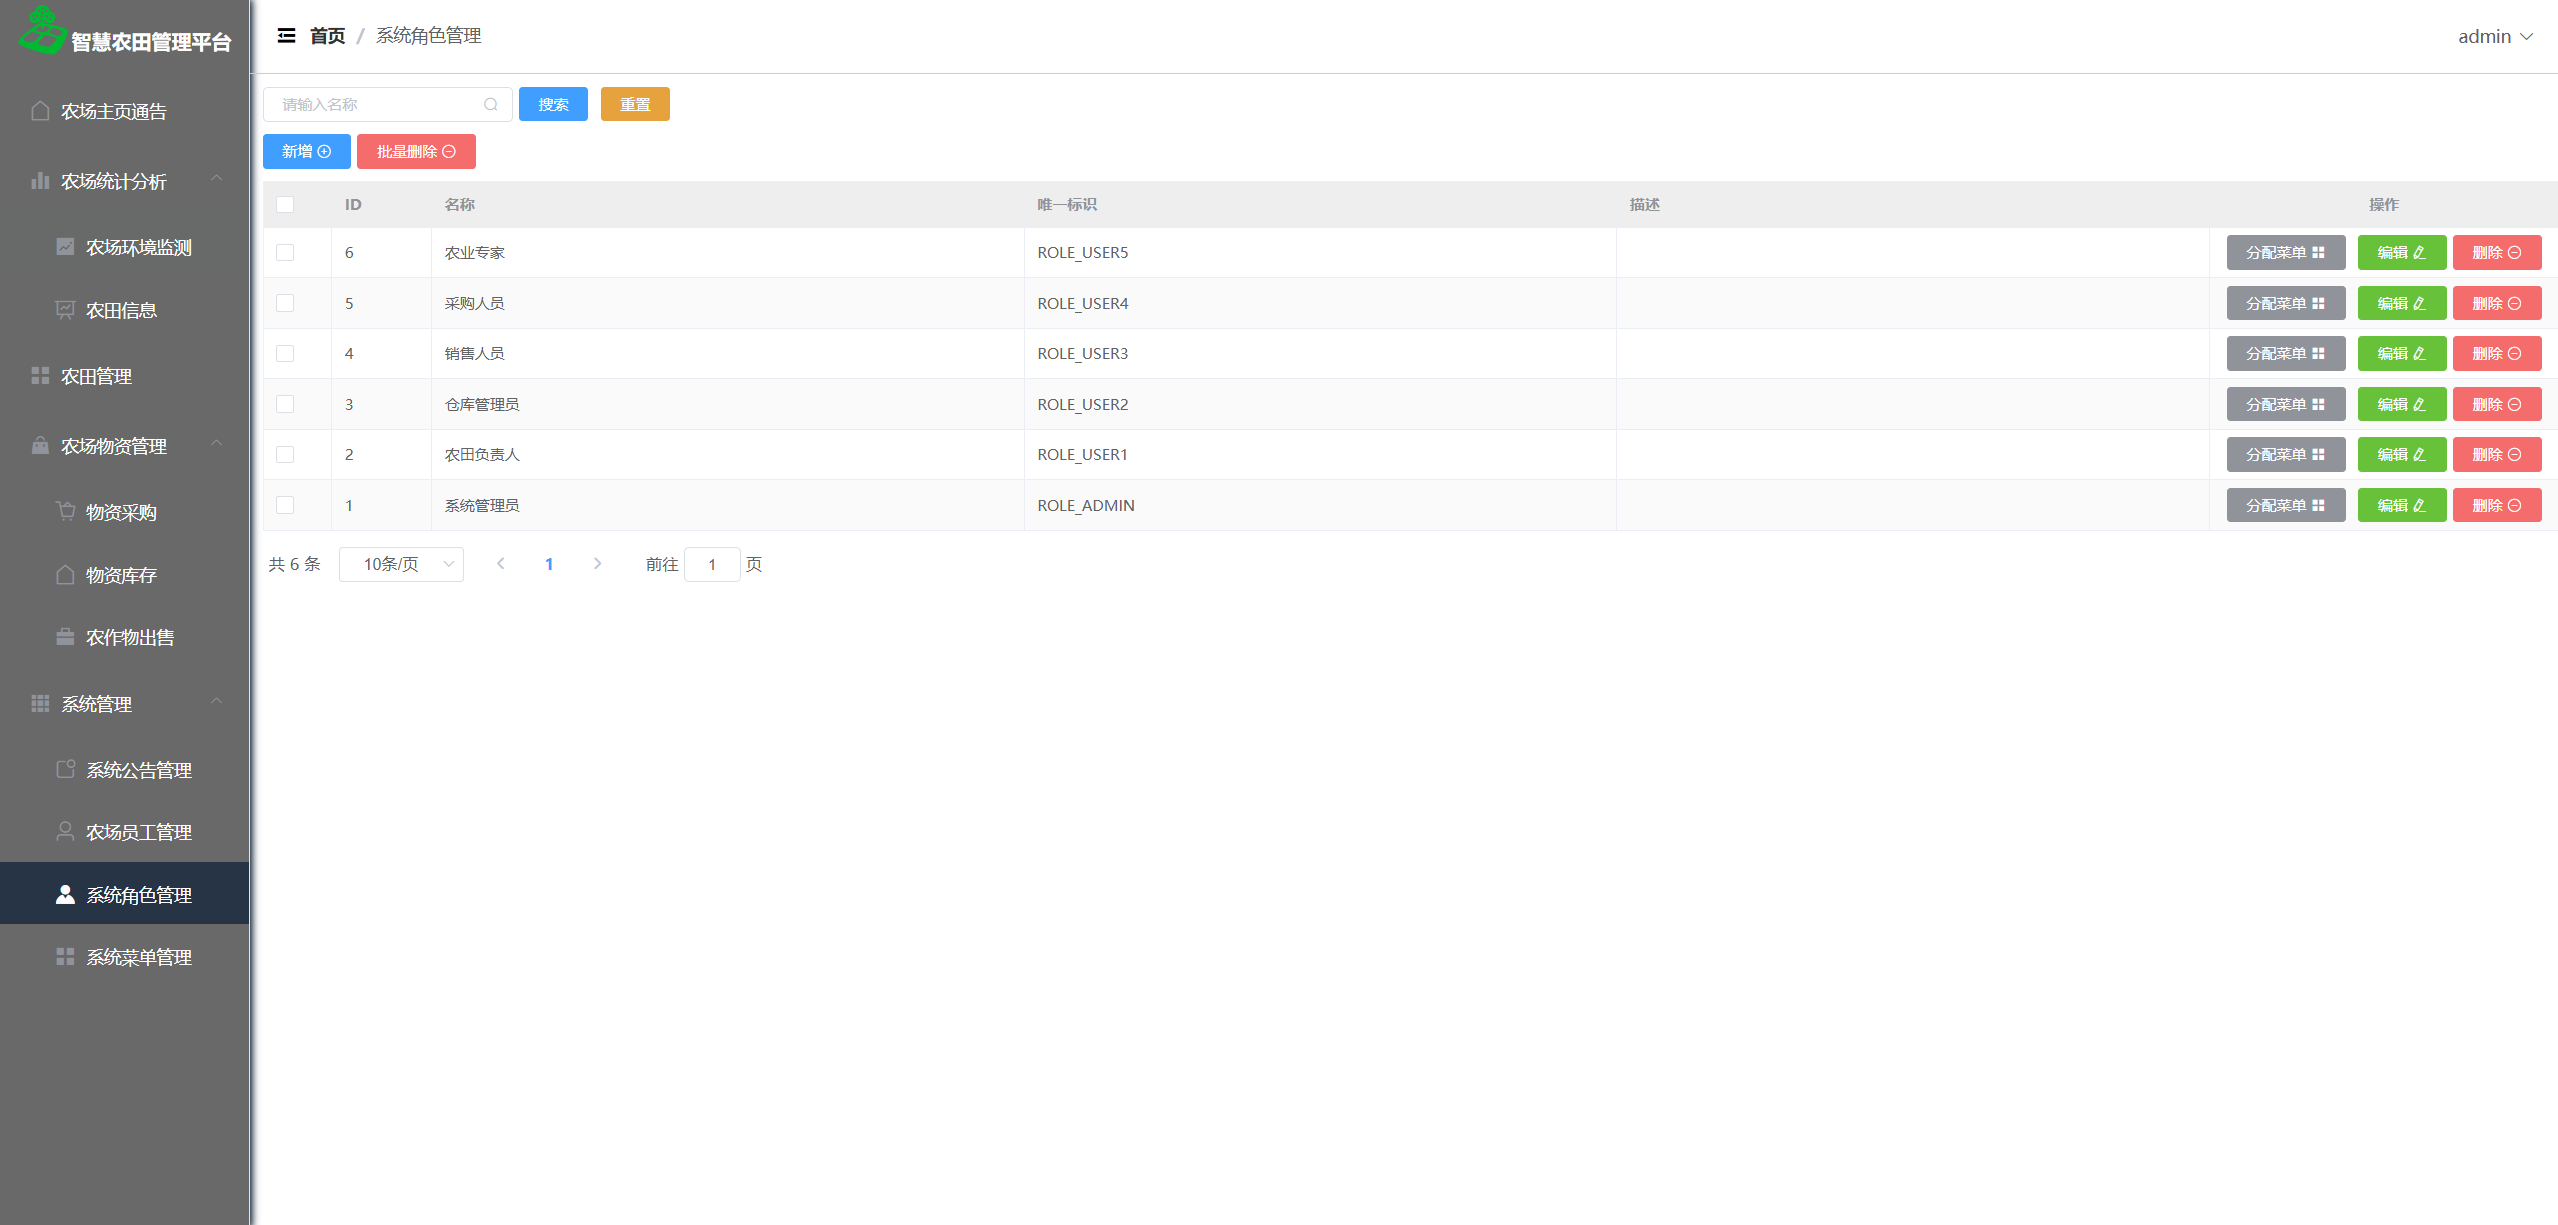Viewport: 2558px width, 1225px height.
Task: Open 农场员工管理 user icon item
Action: (x=66, y=831)
